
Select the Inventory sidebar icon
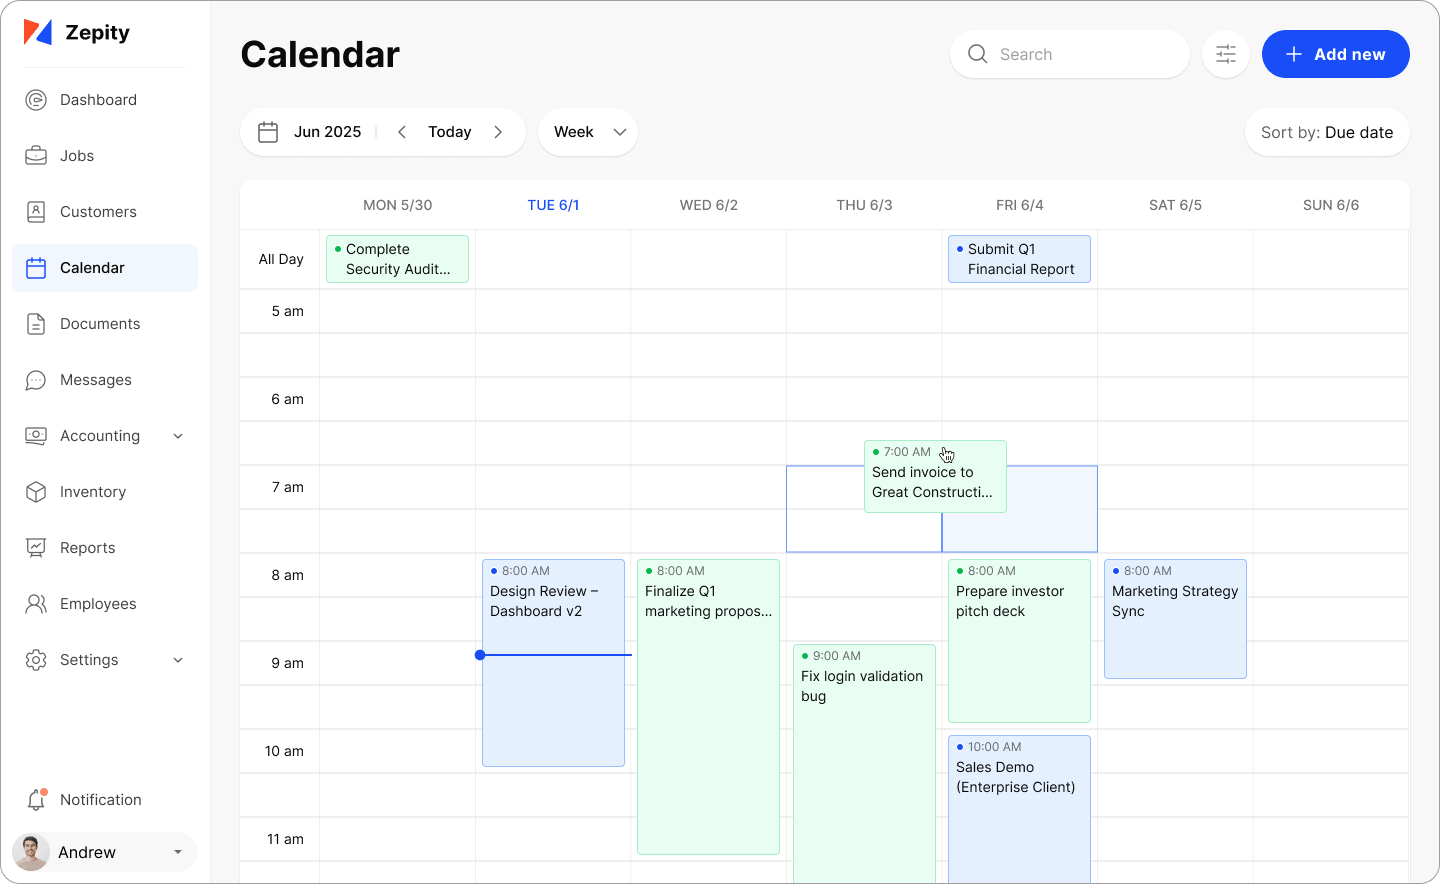click(36, 492)
